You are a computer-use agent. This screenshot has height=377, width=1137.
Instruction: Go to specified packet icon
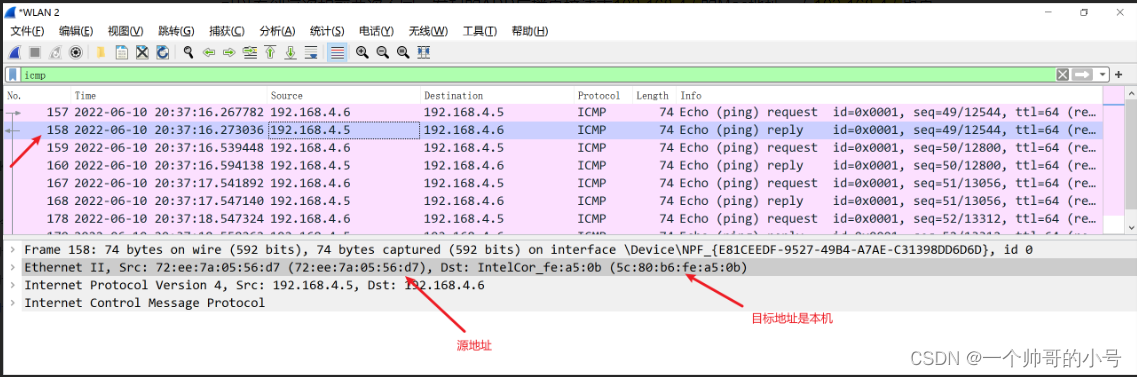click(250, 52)
